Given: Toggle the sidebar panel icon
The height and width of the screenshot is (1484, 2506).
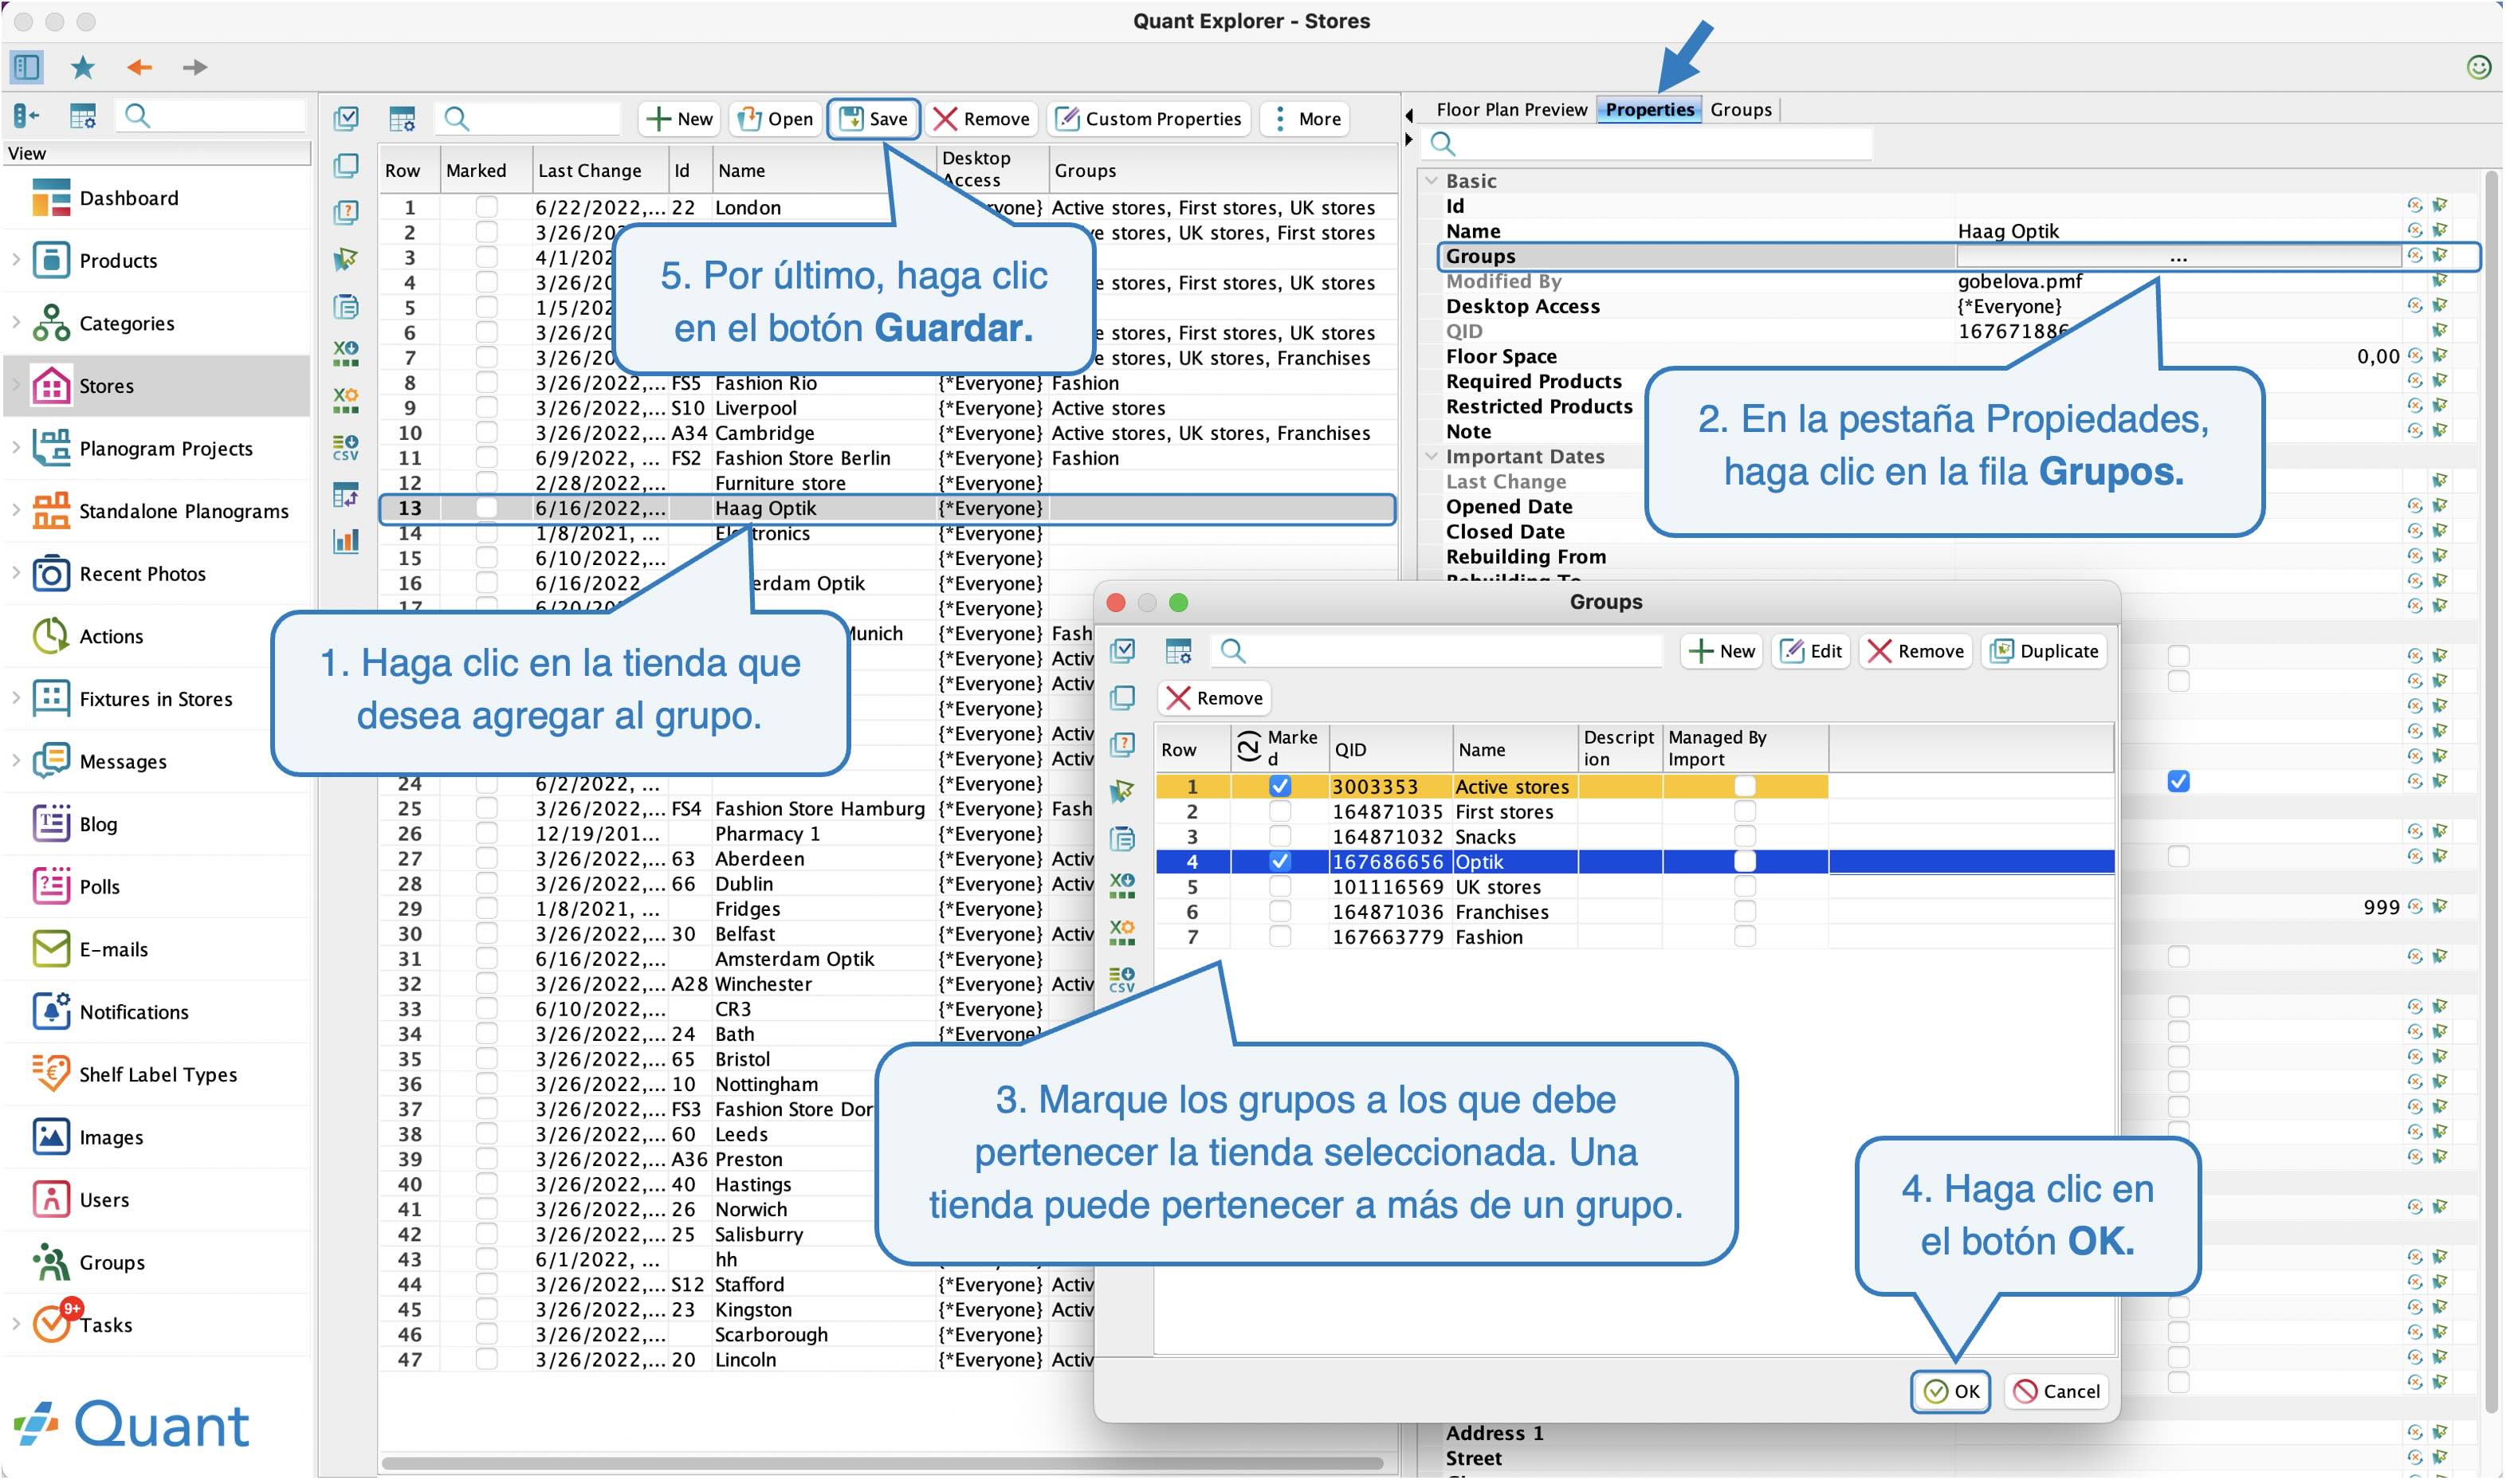Looking at the screenshot, I should pos(26,67).
